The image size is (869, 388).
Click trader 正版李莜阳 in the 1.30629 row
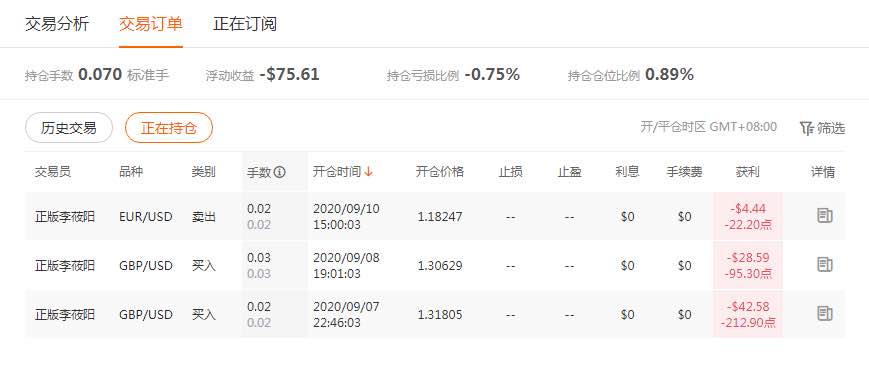(65, 266)
